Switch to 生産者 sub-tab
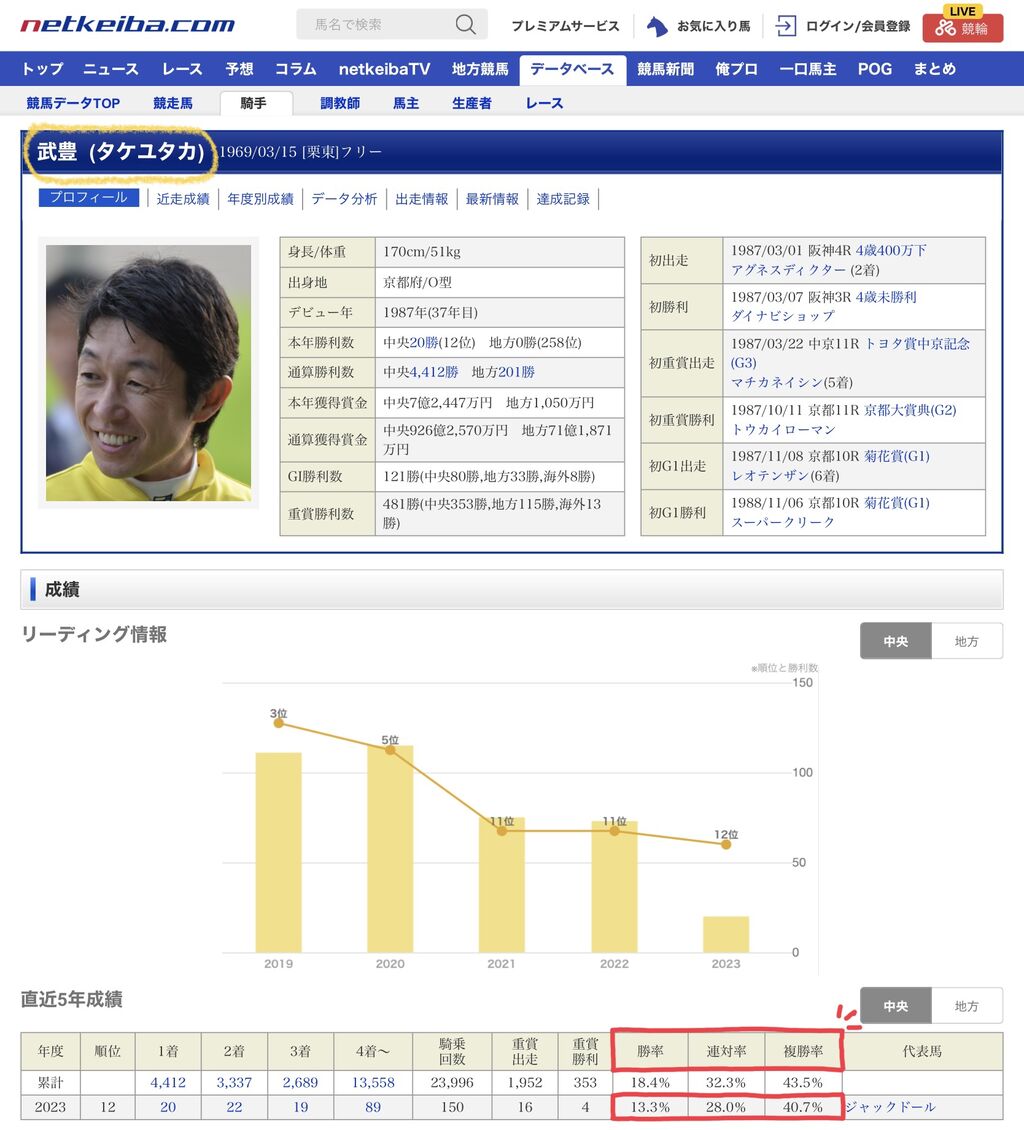 click(x=472, y=103)
